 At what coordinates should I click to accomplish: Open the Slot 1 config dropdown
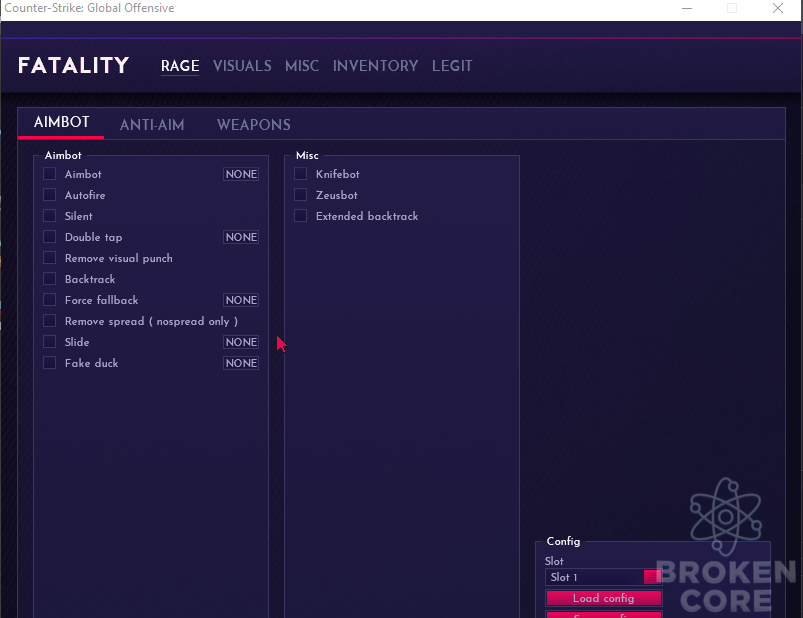click(603, 577)
